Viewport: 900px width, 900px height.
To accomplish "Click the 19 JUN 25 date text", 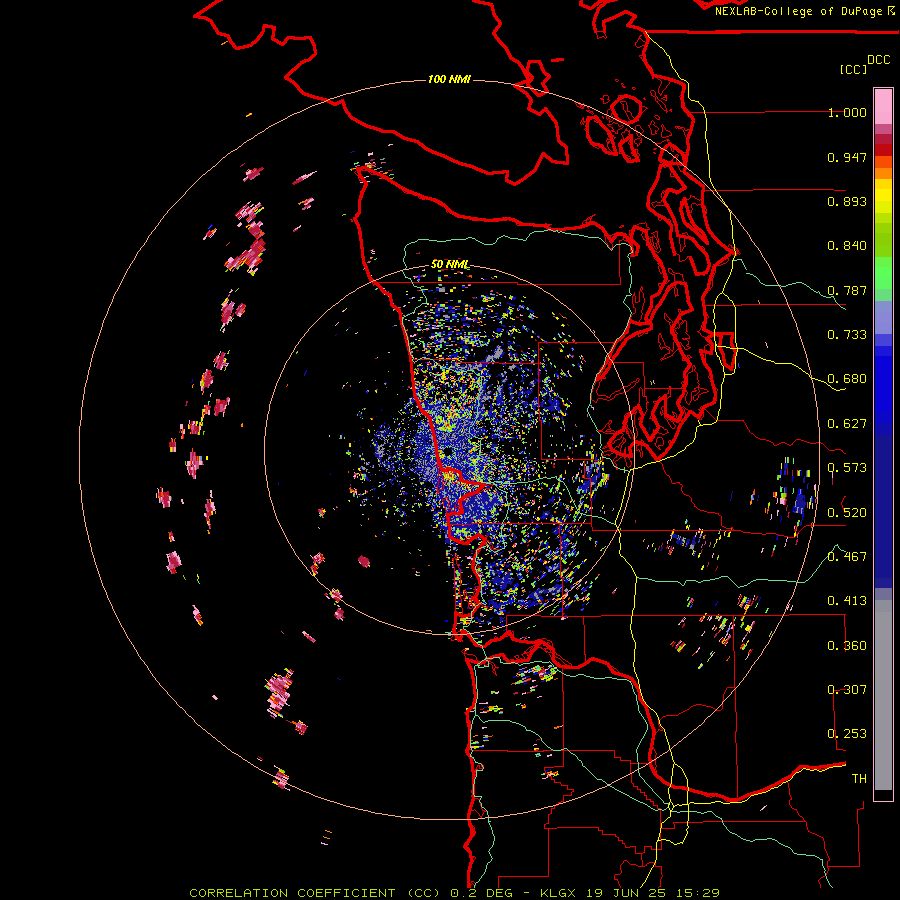I will [626, 893].
